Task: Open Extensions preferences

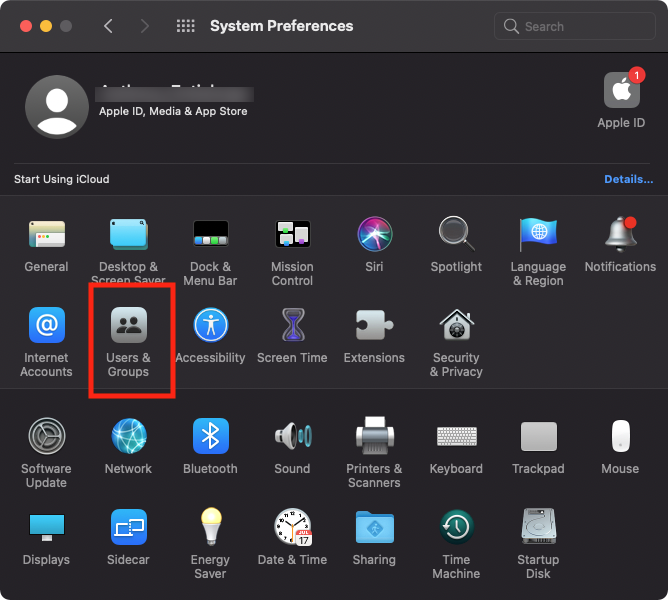Action: coord(374,325)
